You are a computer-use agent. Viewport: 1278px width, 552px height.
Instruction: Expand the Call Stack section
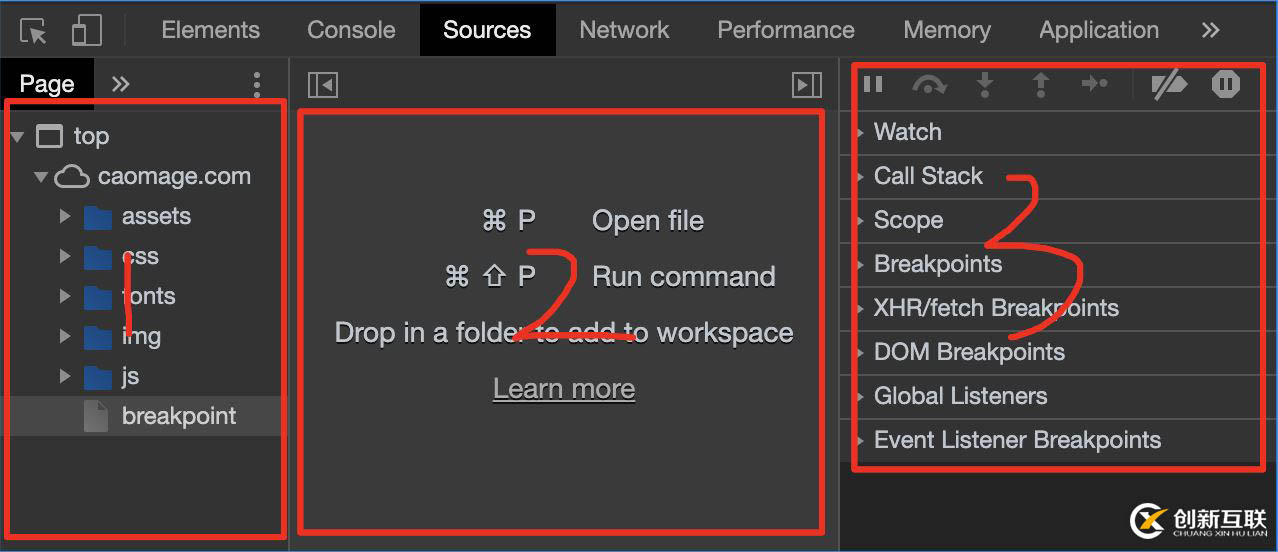point(928,176)
